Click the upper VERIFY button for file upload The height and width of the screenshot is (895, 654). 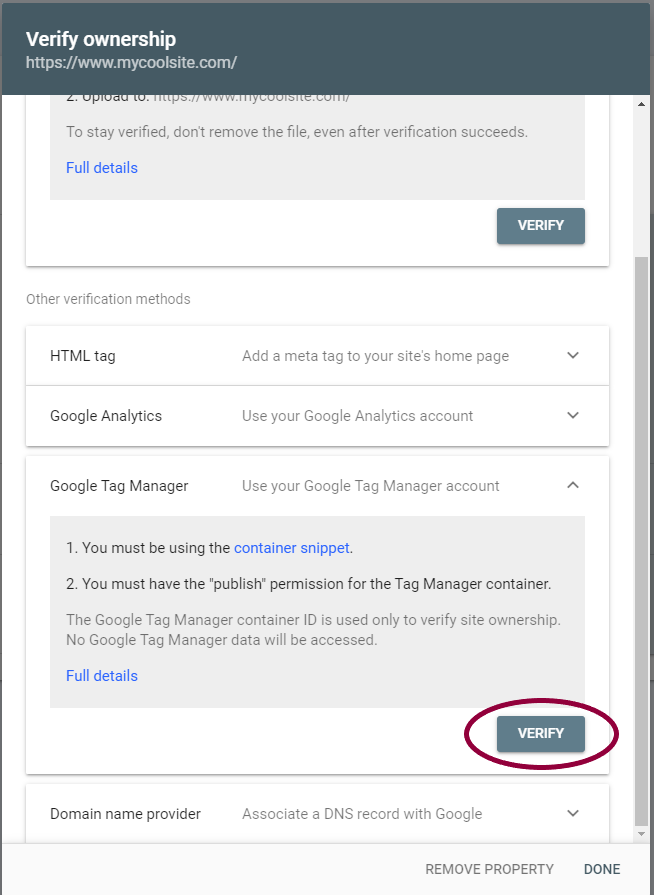(x=540, y=225)
